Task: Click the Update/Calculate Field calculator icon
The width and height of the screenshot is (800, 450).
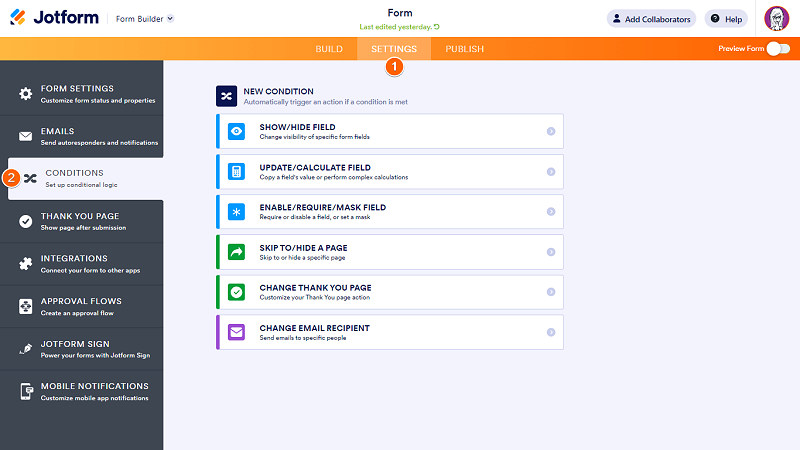Action: tap(236, 171)
